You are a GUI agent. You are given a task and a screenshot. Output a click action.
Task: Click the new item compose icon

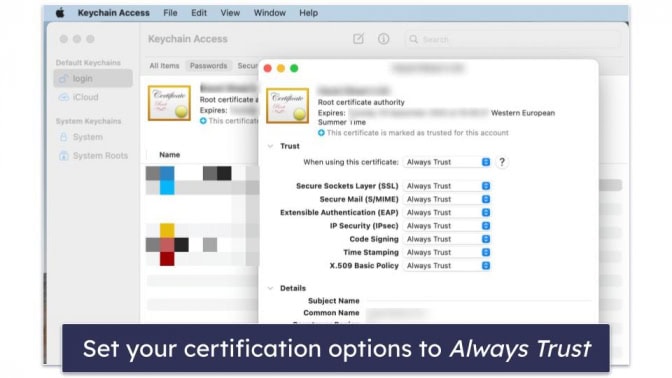[358, 39]
